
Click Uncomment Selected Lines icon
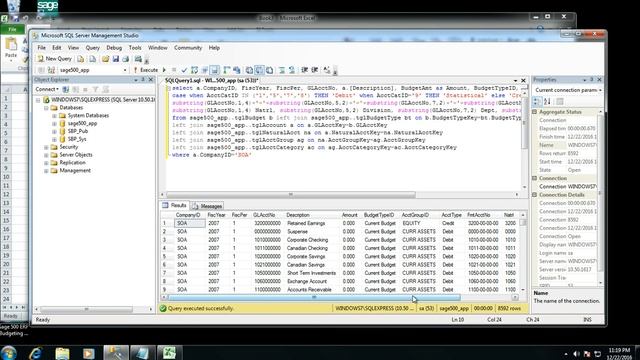(292, 70)
